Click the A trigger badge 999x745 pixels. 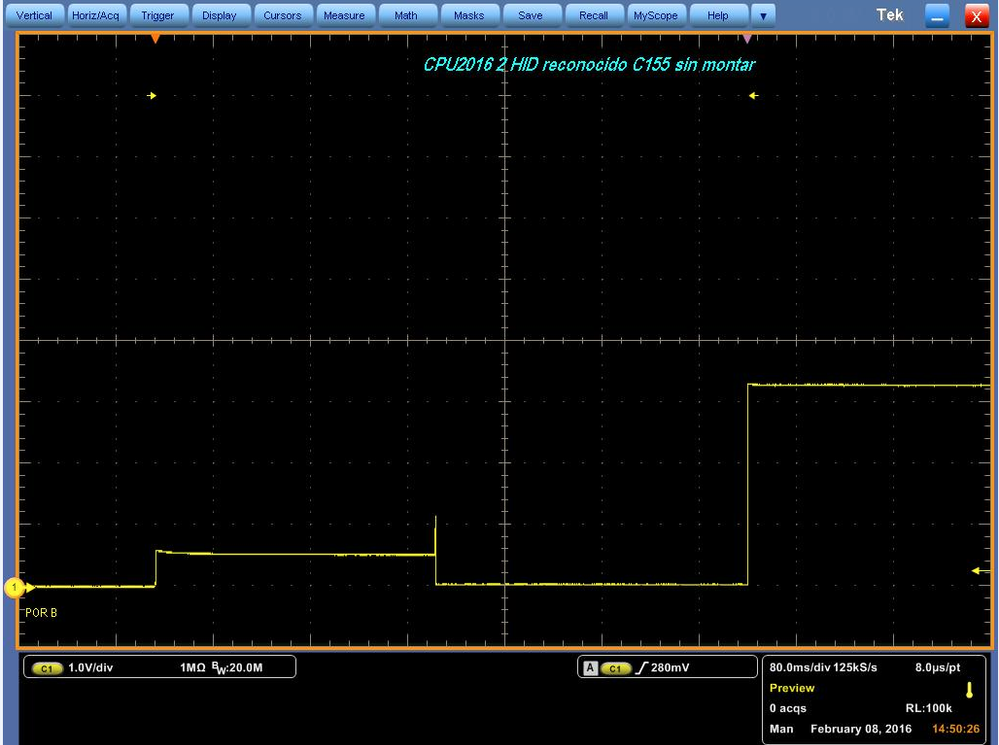pyautogui.click(x=591, y=668)
